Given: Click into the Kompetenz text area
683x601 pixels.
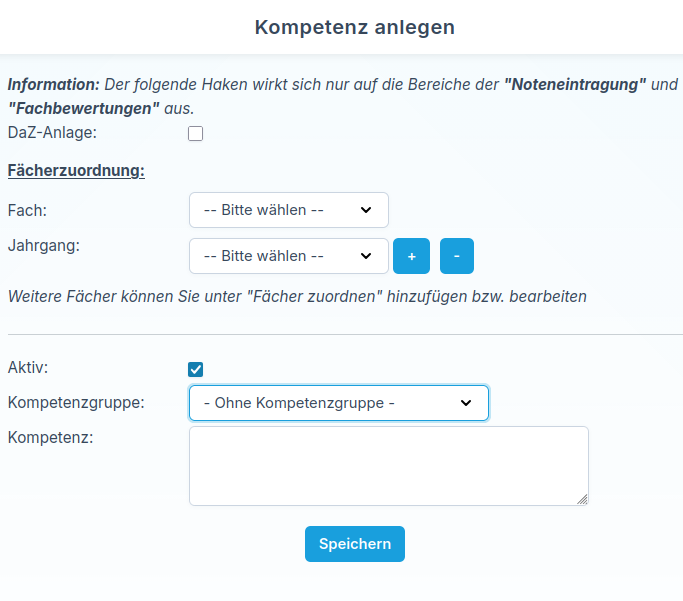Looking at the screenshot, I should click(388, 466).
